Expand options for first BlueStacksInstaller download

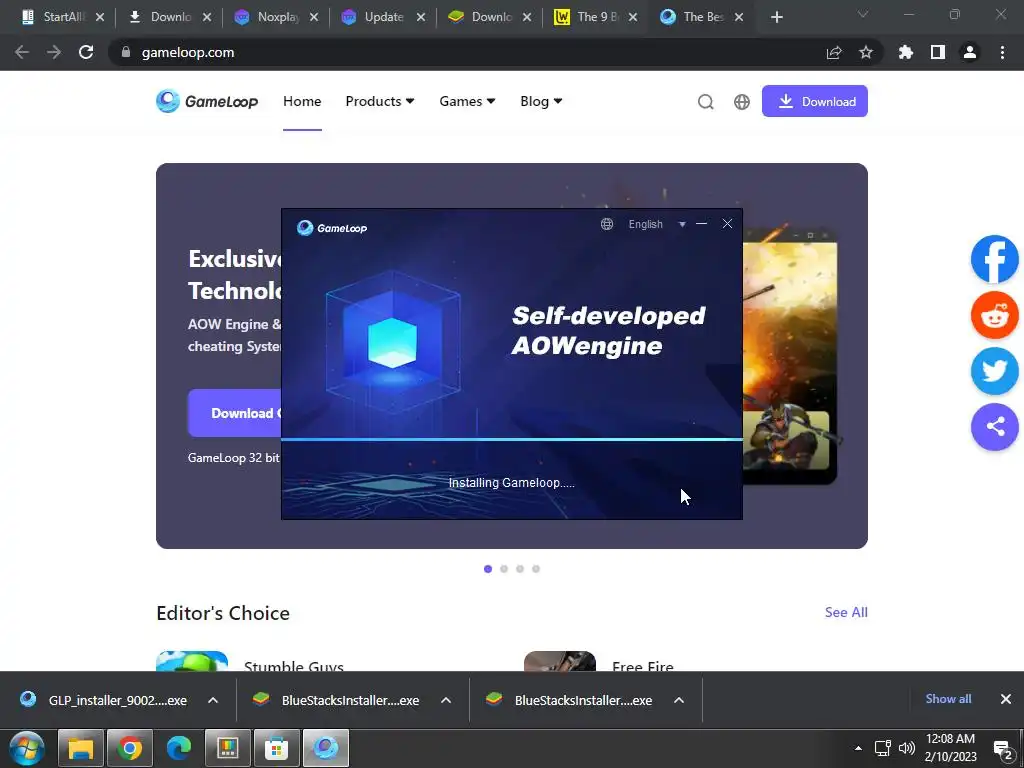[446, 700]
